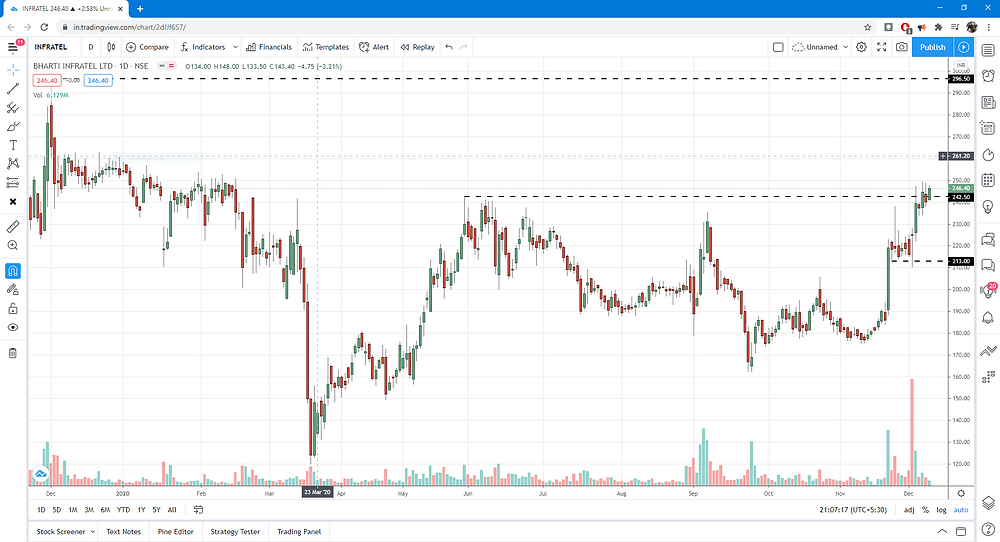Open the notifications bell in right sidebar
The height and width of the screenshot is (542, 1000).
coord(988,318)
